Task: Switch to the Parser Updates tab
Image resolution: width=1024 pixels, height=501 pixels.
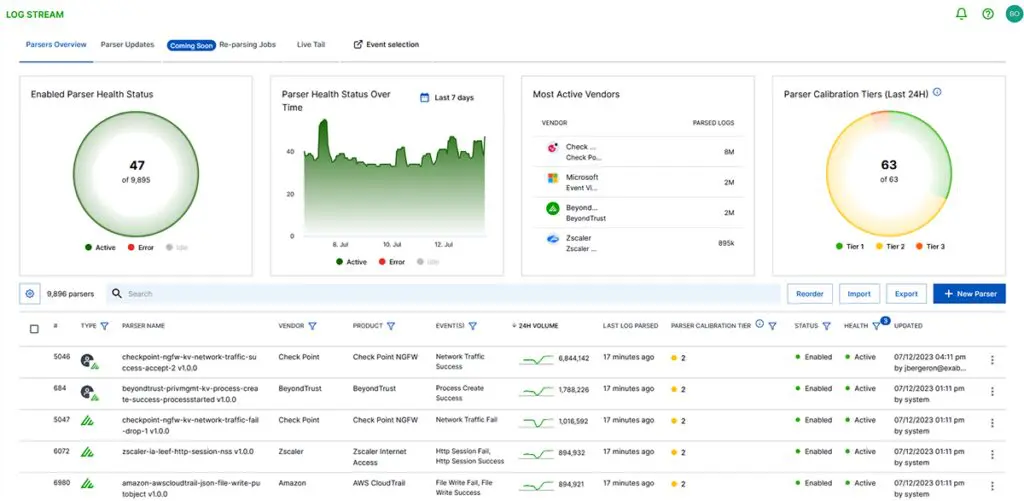Action: (x=127, y=44)
